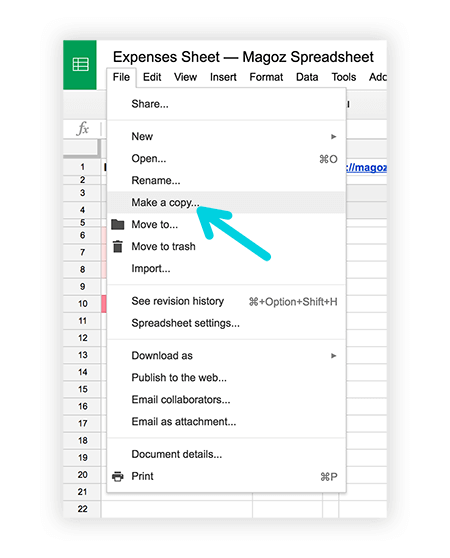The height and width of the screenshot is (558, 450).
Task: Select row header 22
Action: coord(82,509)
